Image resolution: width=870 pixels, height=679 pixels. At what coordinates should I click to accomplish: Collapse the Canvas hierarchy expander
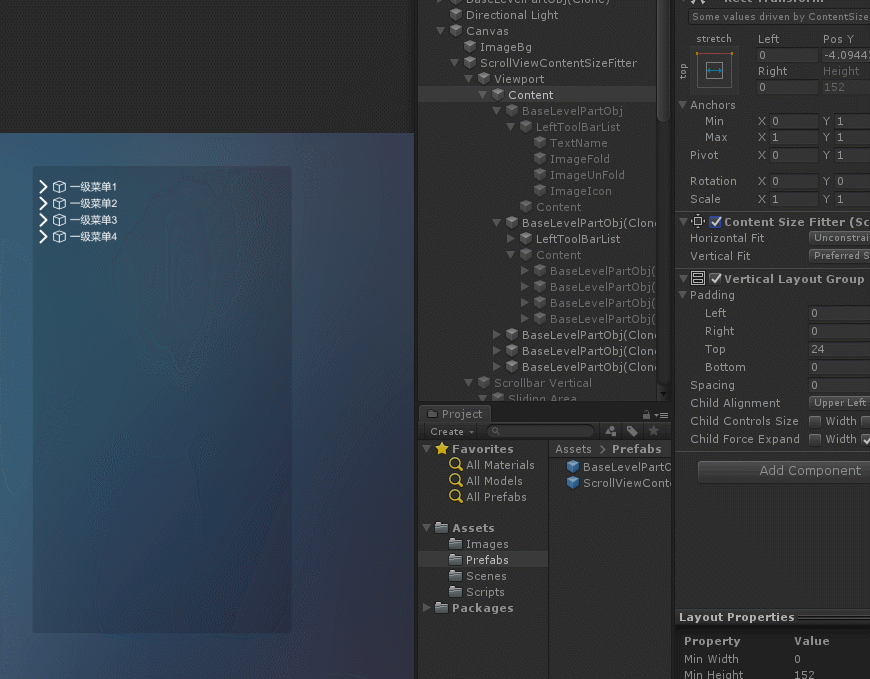(440, 31)
